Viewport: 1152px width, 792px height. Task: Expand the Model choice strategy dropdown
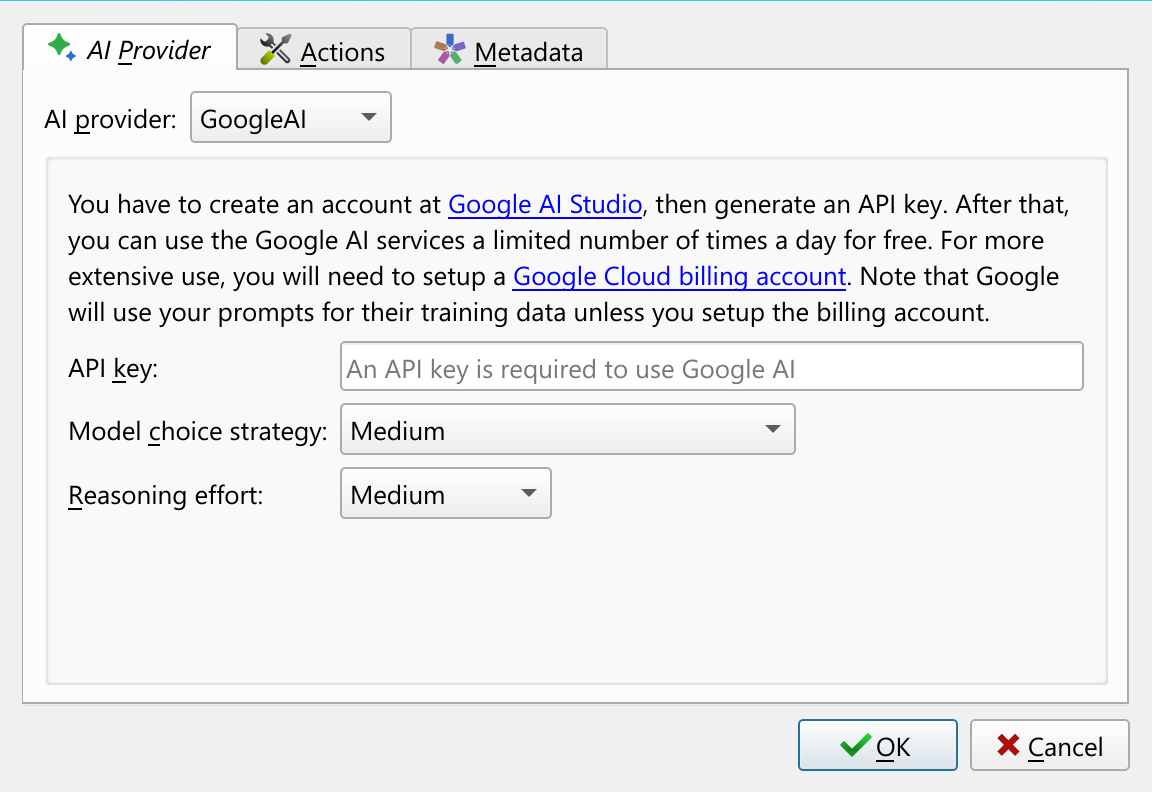567,431
